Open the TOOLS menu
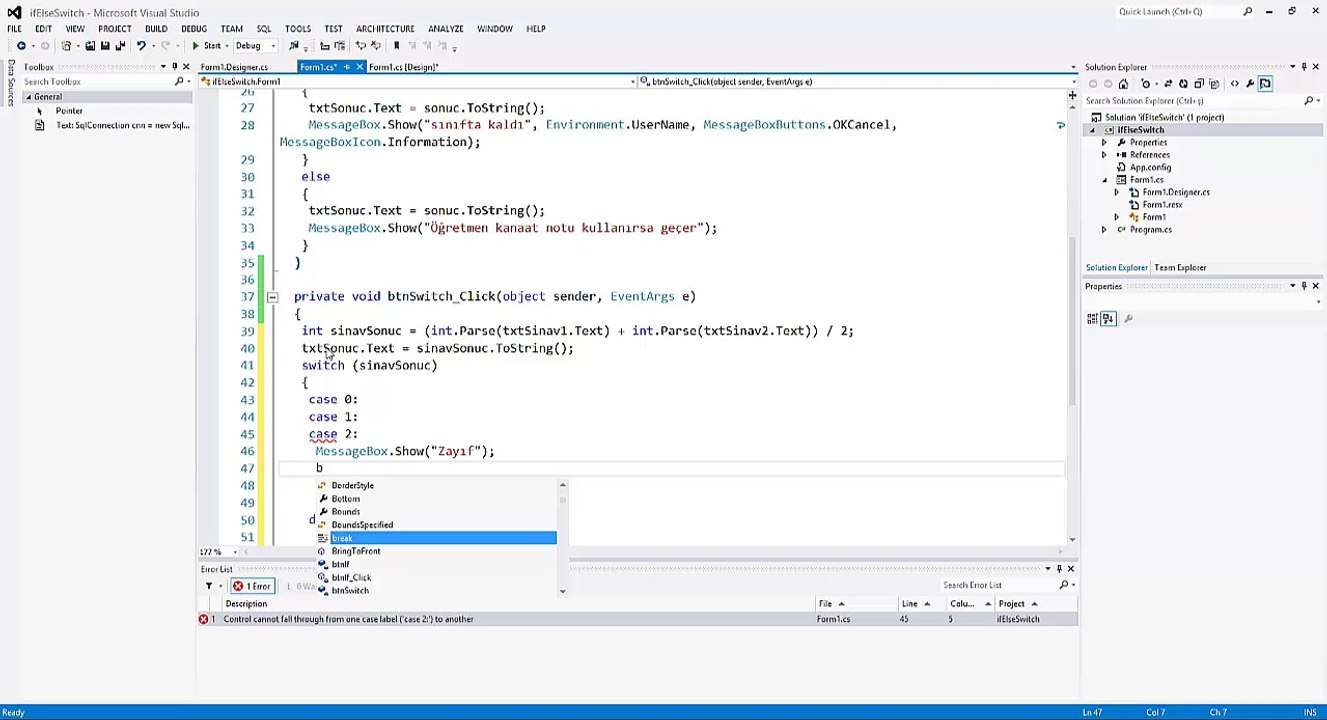The width and height of the screenshot is (1327, 720). pos(297,29)
